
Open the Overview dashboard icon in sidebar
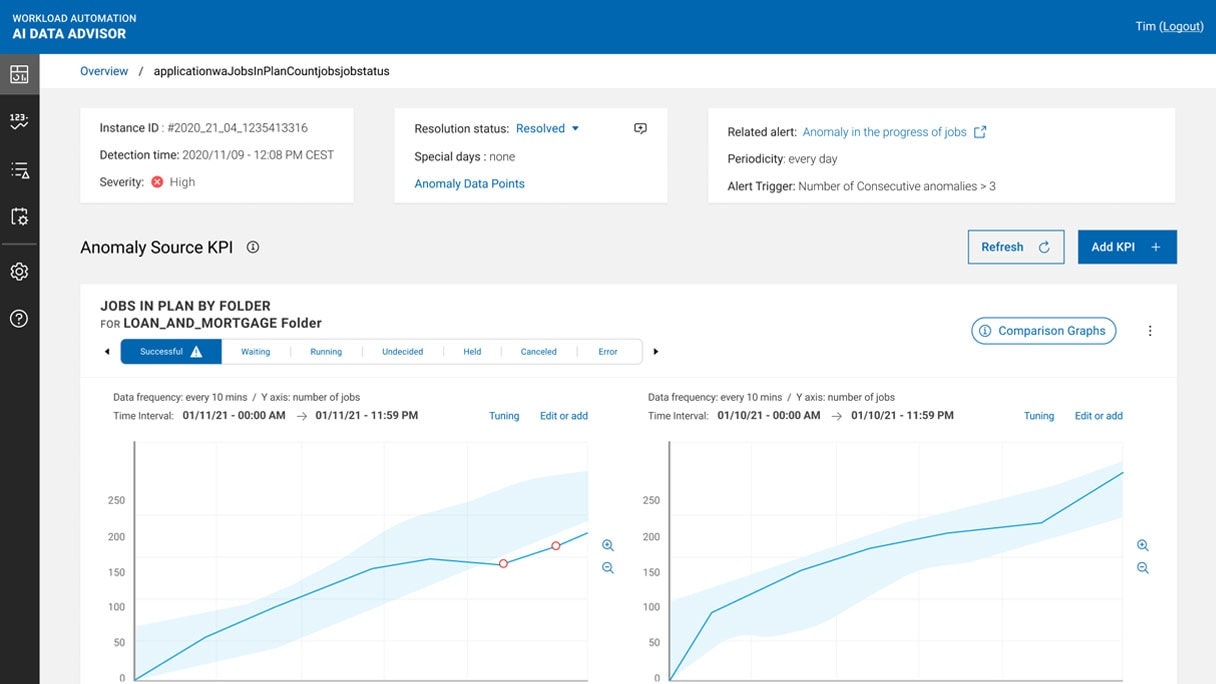pos(19,73)
